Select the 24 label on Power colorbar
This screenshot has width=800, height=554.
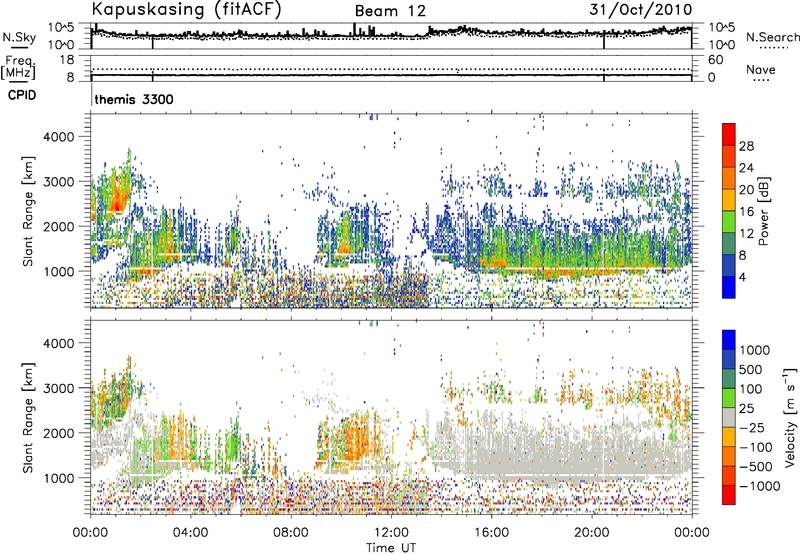(x=746, y=168)
